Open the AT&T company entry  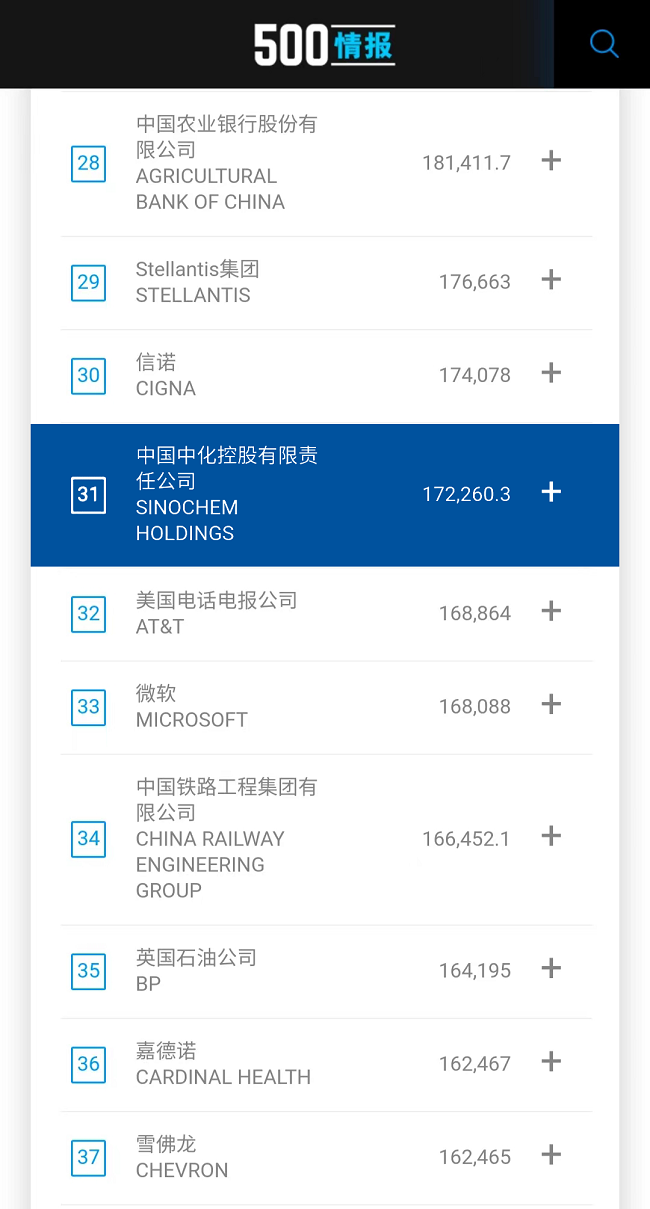pyautogui.click(x=217, y=613)
